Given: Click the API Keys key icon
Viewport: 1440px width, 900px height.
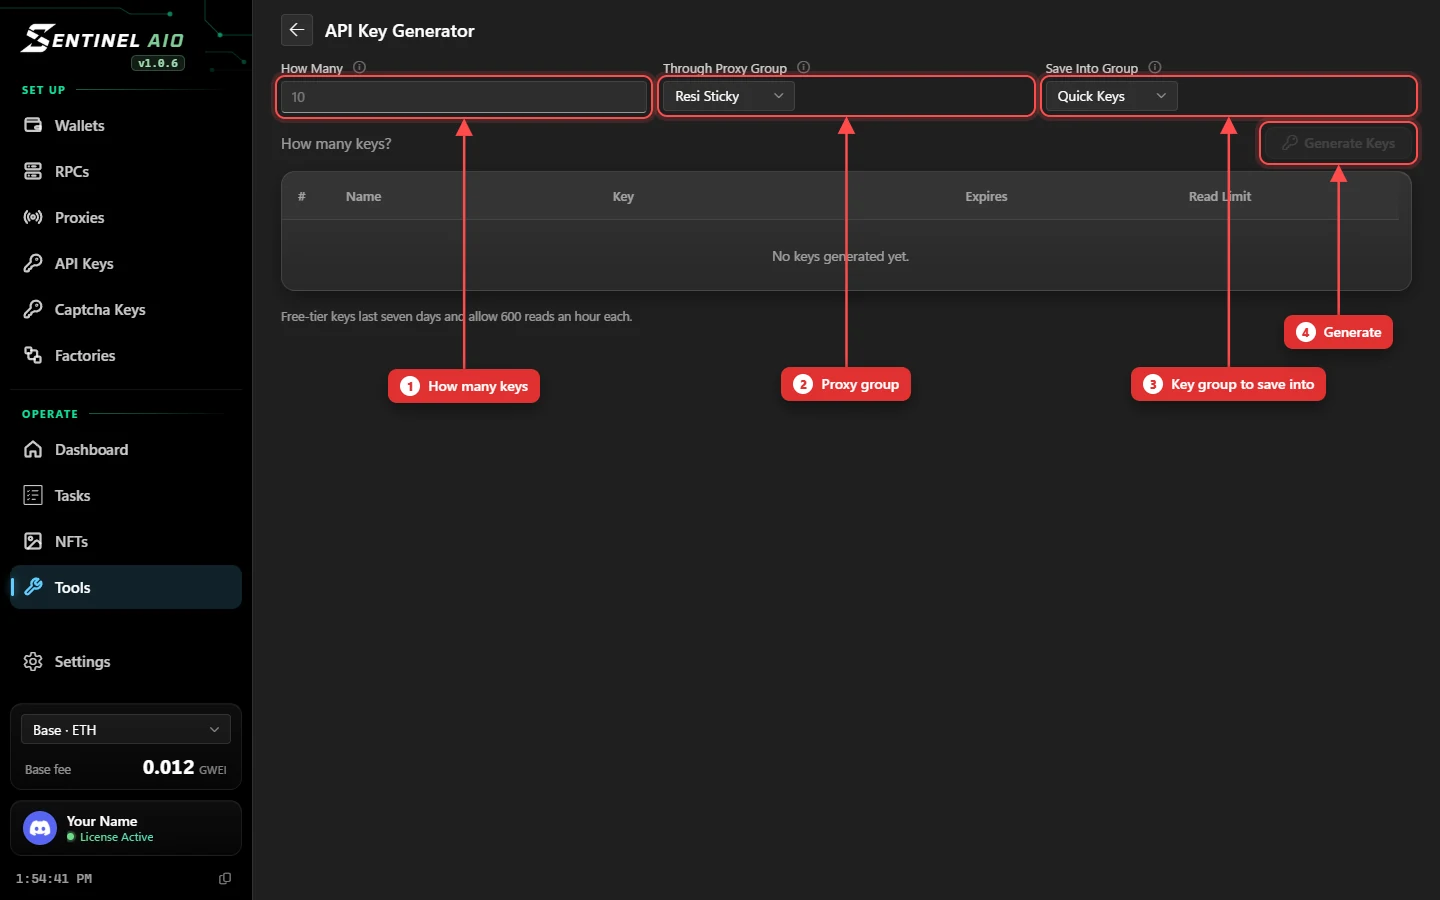Looking at the screenshot, I should point(33,263).
